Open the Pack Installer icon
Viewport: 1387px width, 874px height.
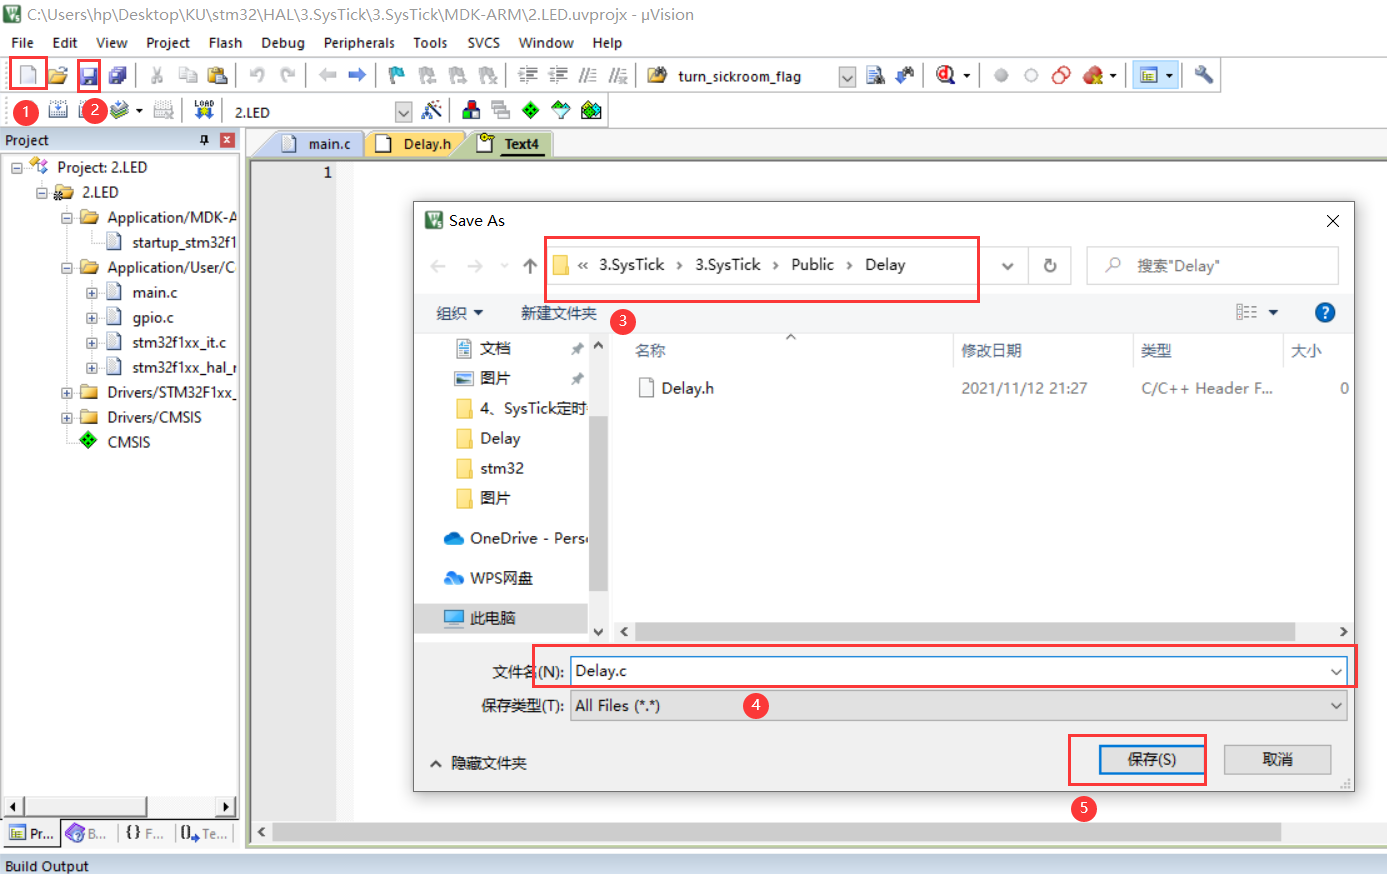592,110
